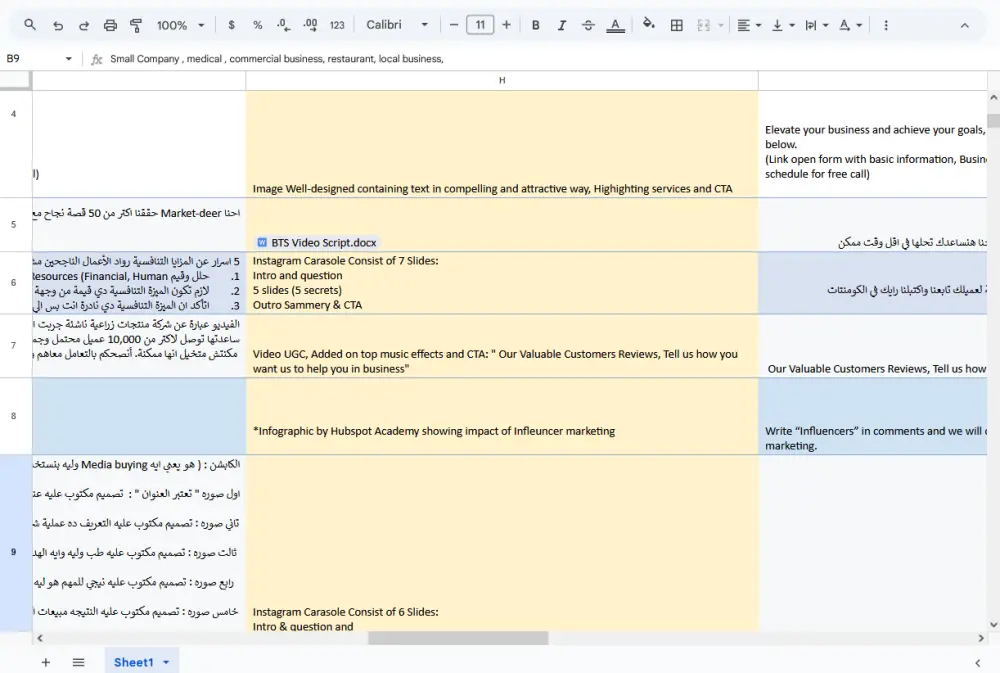This screenshot has height=673, width=1000.
Task: Open more toolbar options menu
Action: coord(886,25)
